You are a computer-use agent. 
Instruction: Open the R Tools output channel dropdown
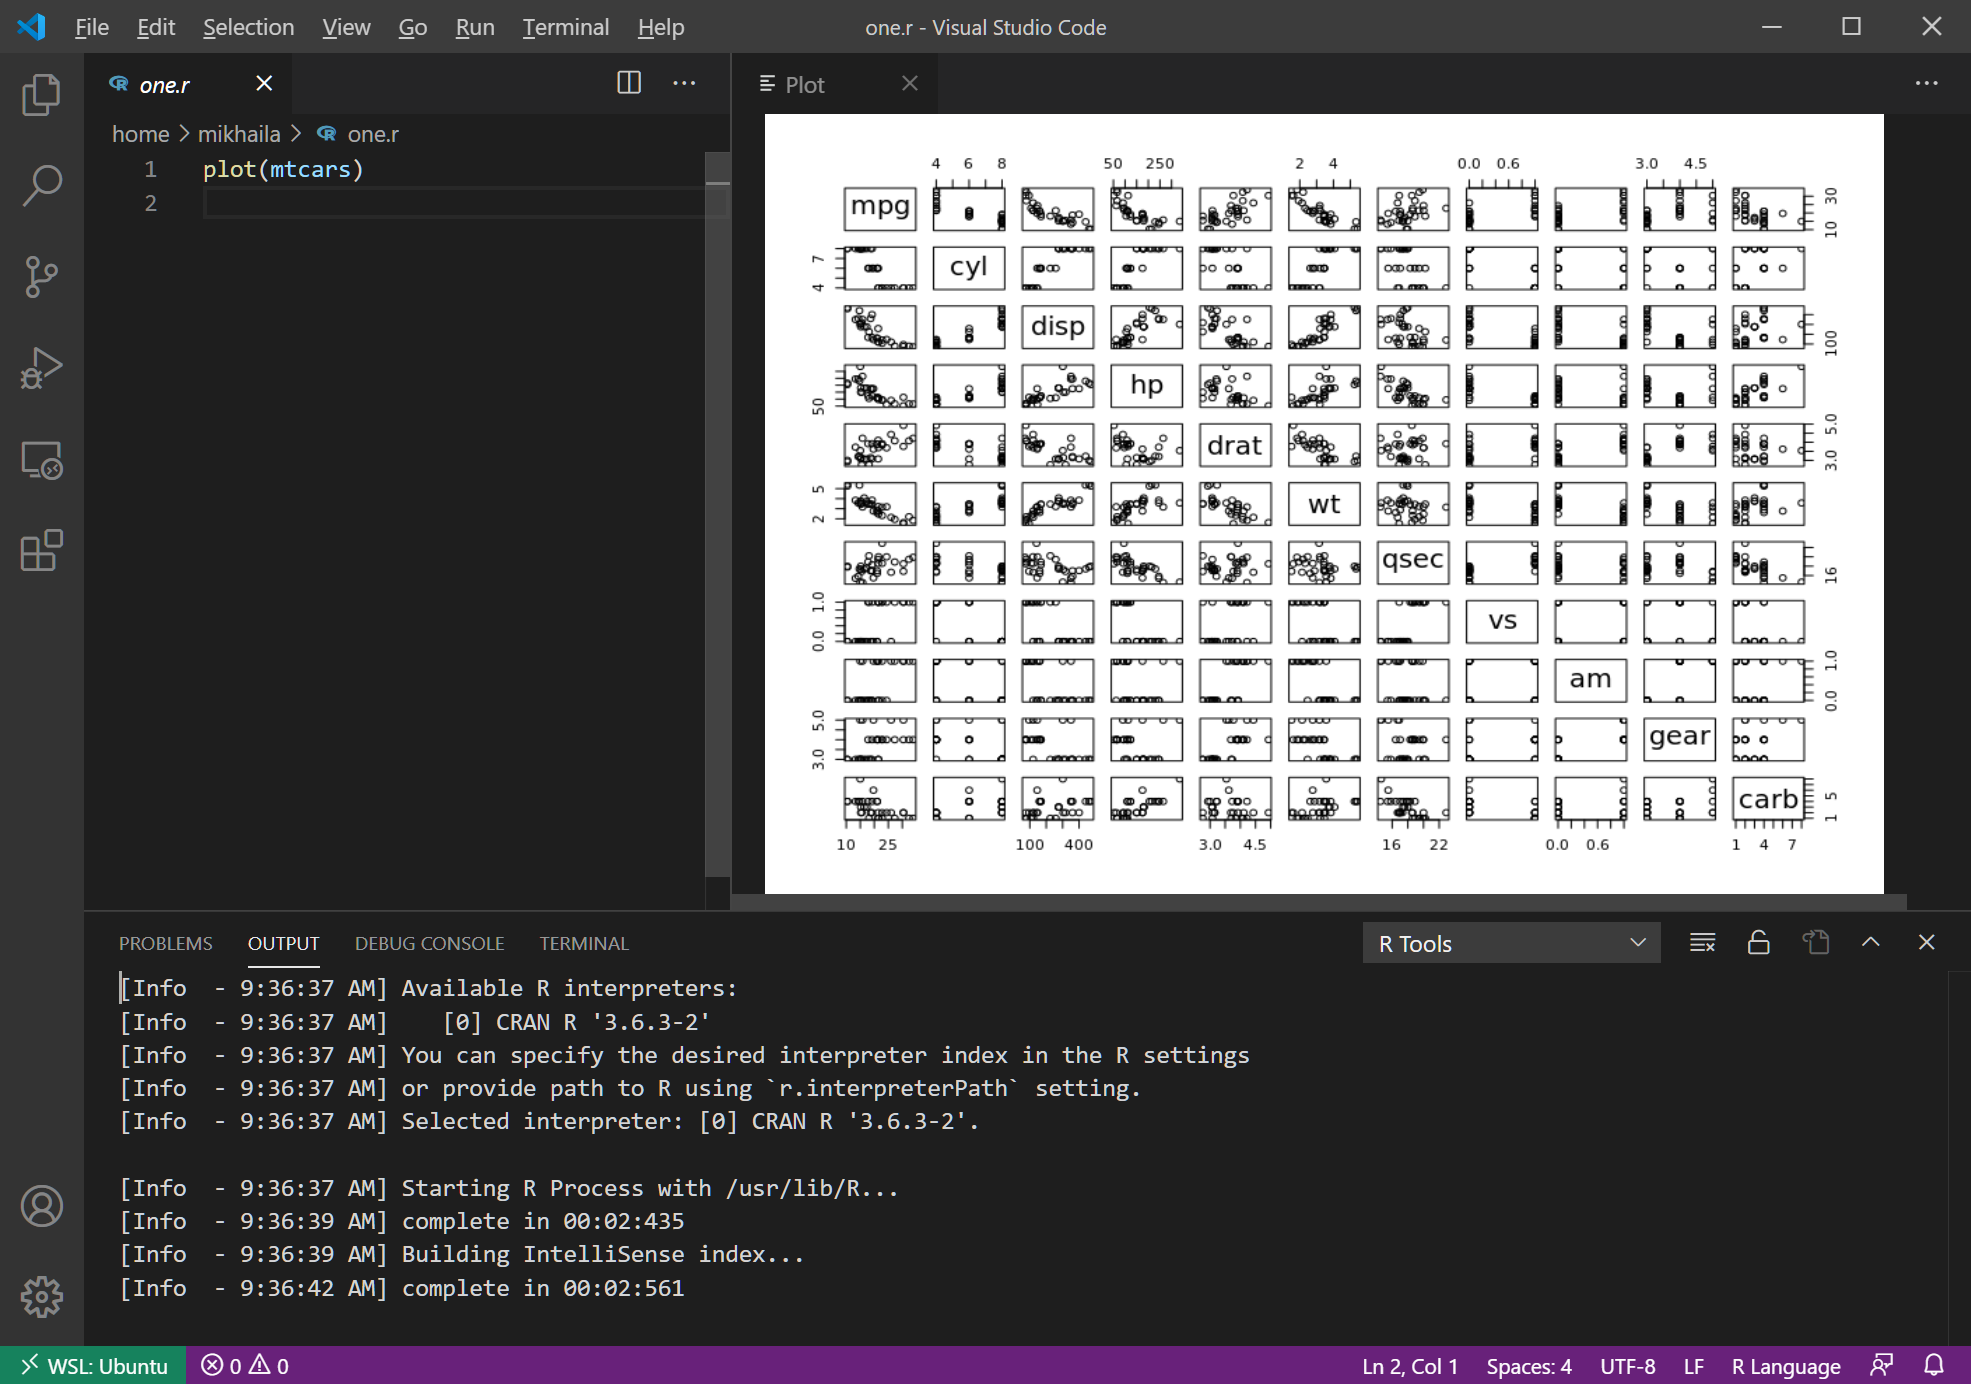[x=1511, y=942]
